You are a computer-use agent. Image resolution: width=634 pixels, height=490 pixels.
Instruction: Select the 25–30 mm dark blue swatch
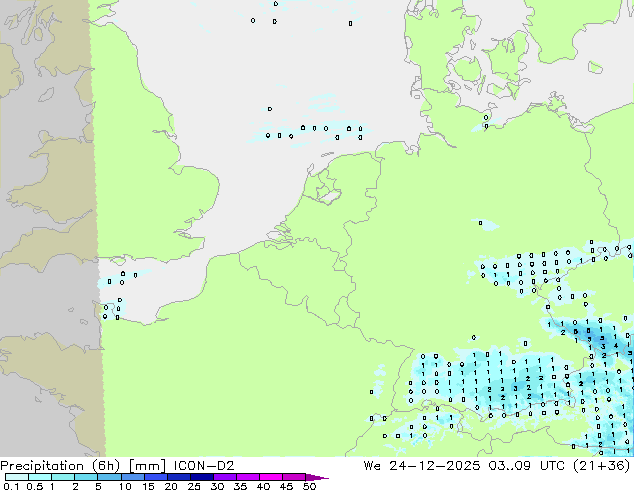pos(201,477)
